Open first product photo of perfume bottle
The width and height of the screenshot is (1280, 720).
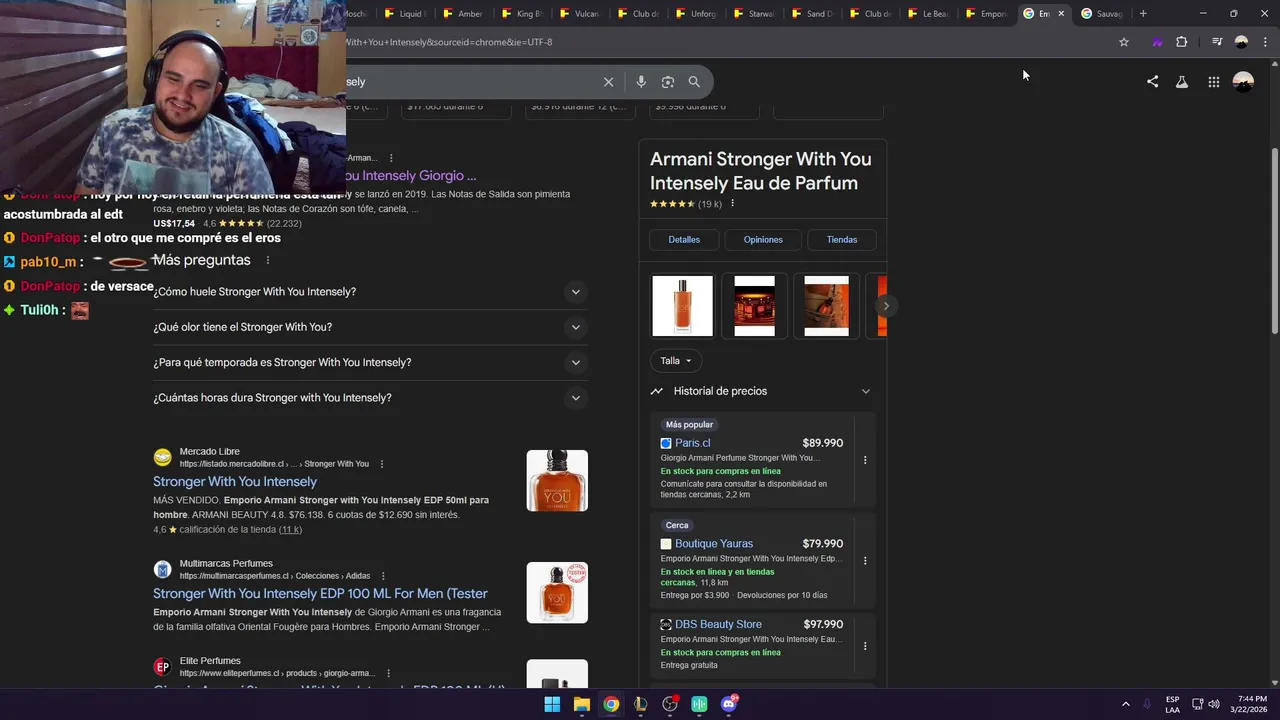click(682, 306)
